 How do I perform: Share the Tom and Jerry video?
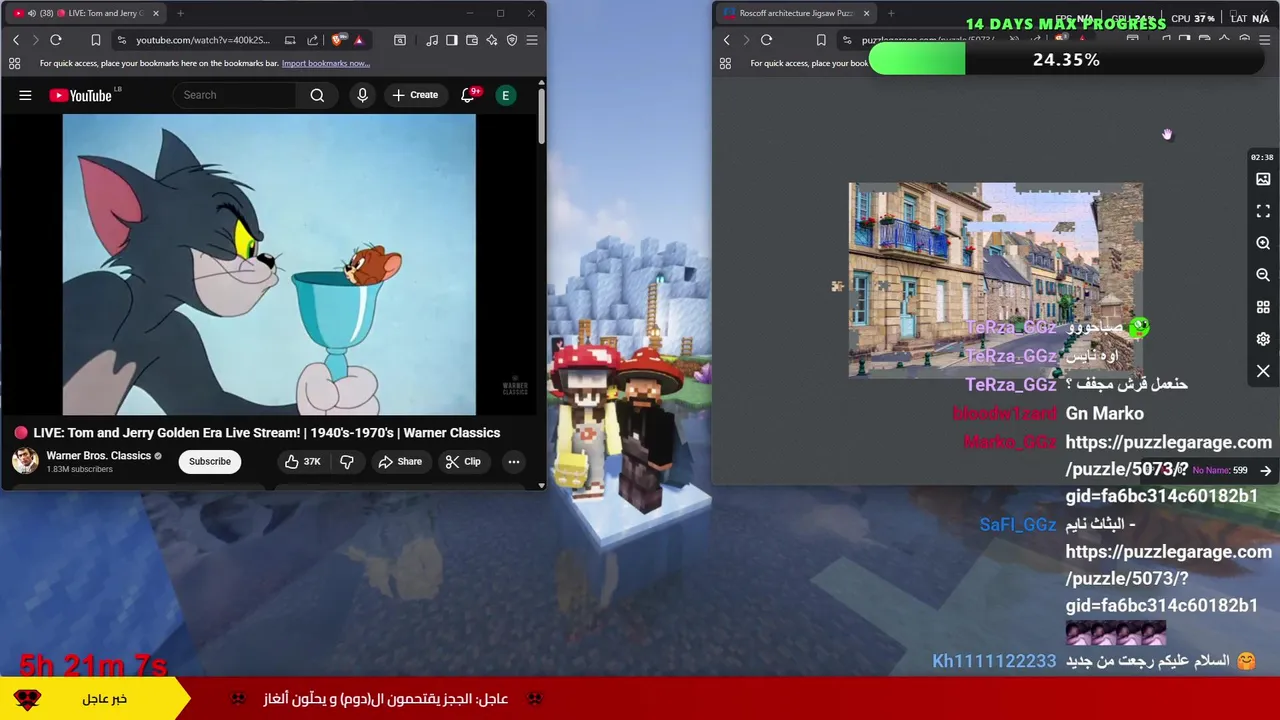tap(400, 461)
